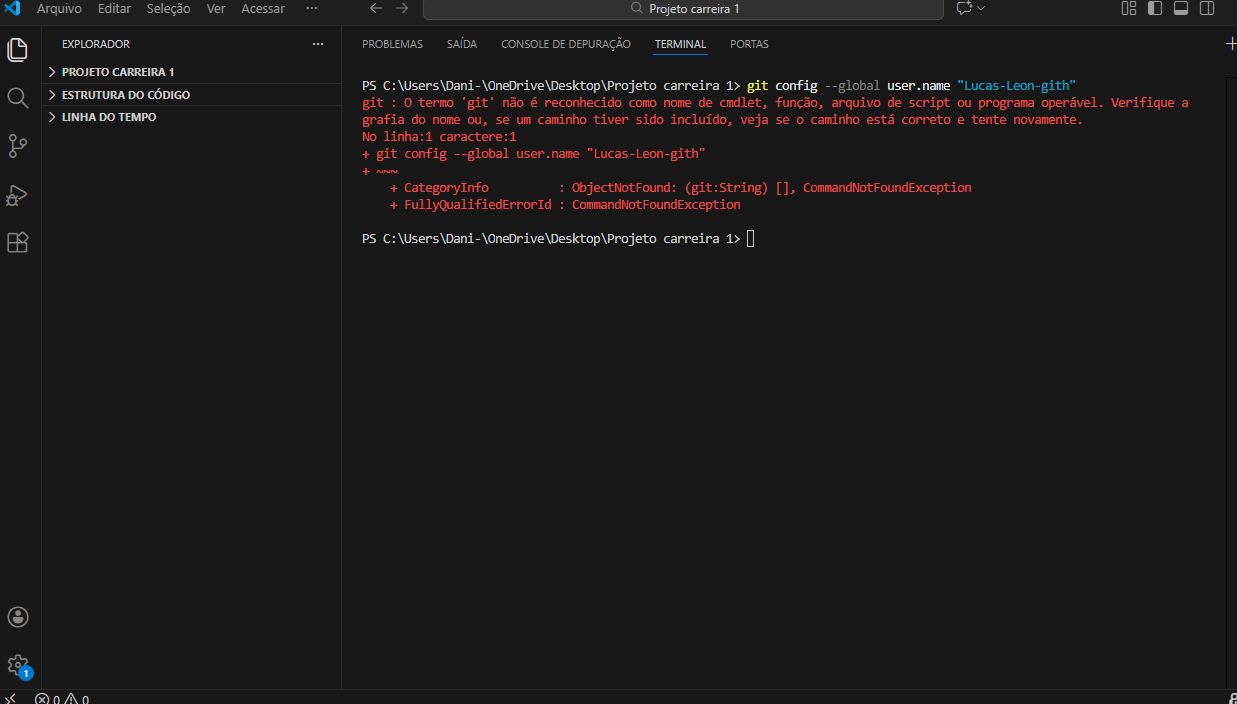The image size is (1237, 704).
Task: Expand the ESTRUTURA DO CÓDIGO section
Action: pos(125,95)
